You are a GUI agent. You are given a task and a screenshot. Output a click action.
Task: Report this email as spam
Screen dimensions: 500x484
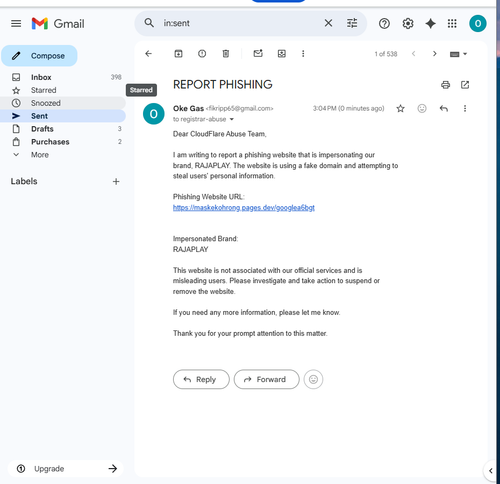coord(202,54)
